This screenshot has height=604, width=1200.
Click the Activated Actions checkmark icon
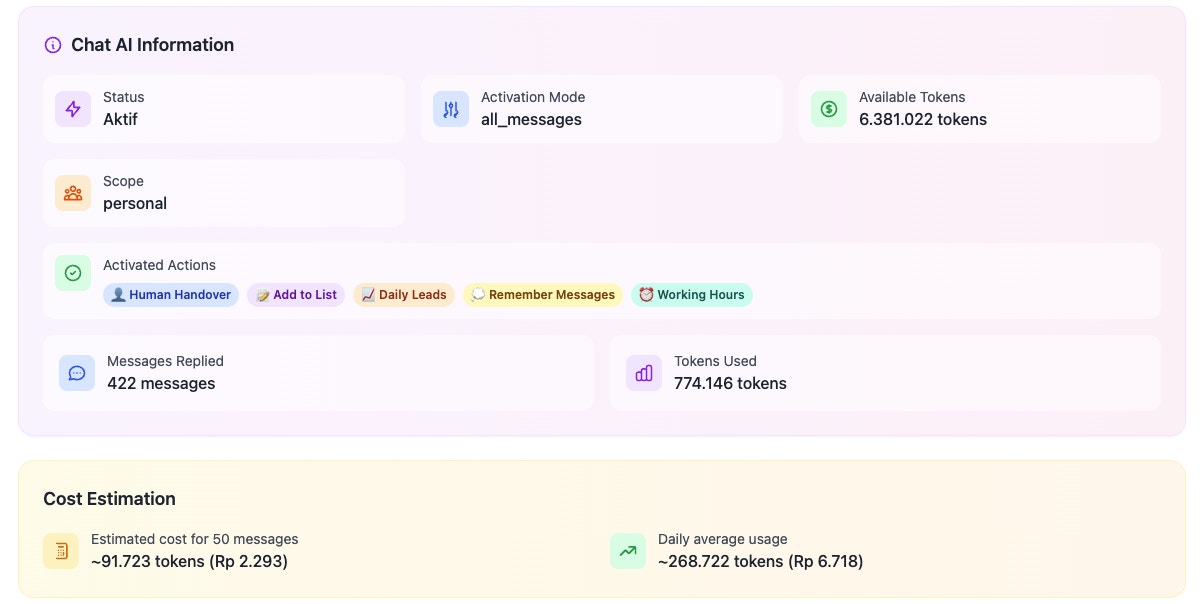click(72, 272)
